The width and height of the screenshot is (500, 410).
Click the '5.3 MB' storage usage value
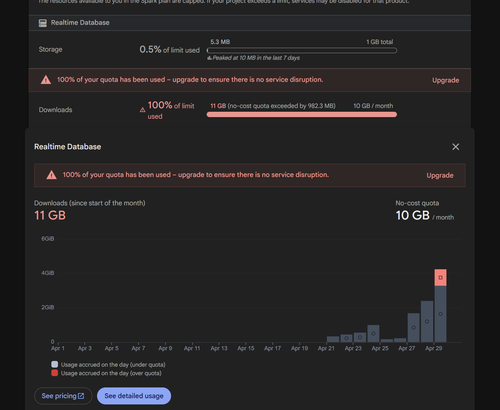pyautogui.click(x=220, y=42)
